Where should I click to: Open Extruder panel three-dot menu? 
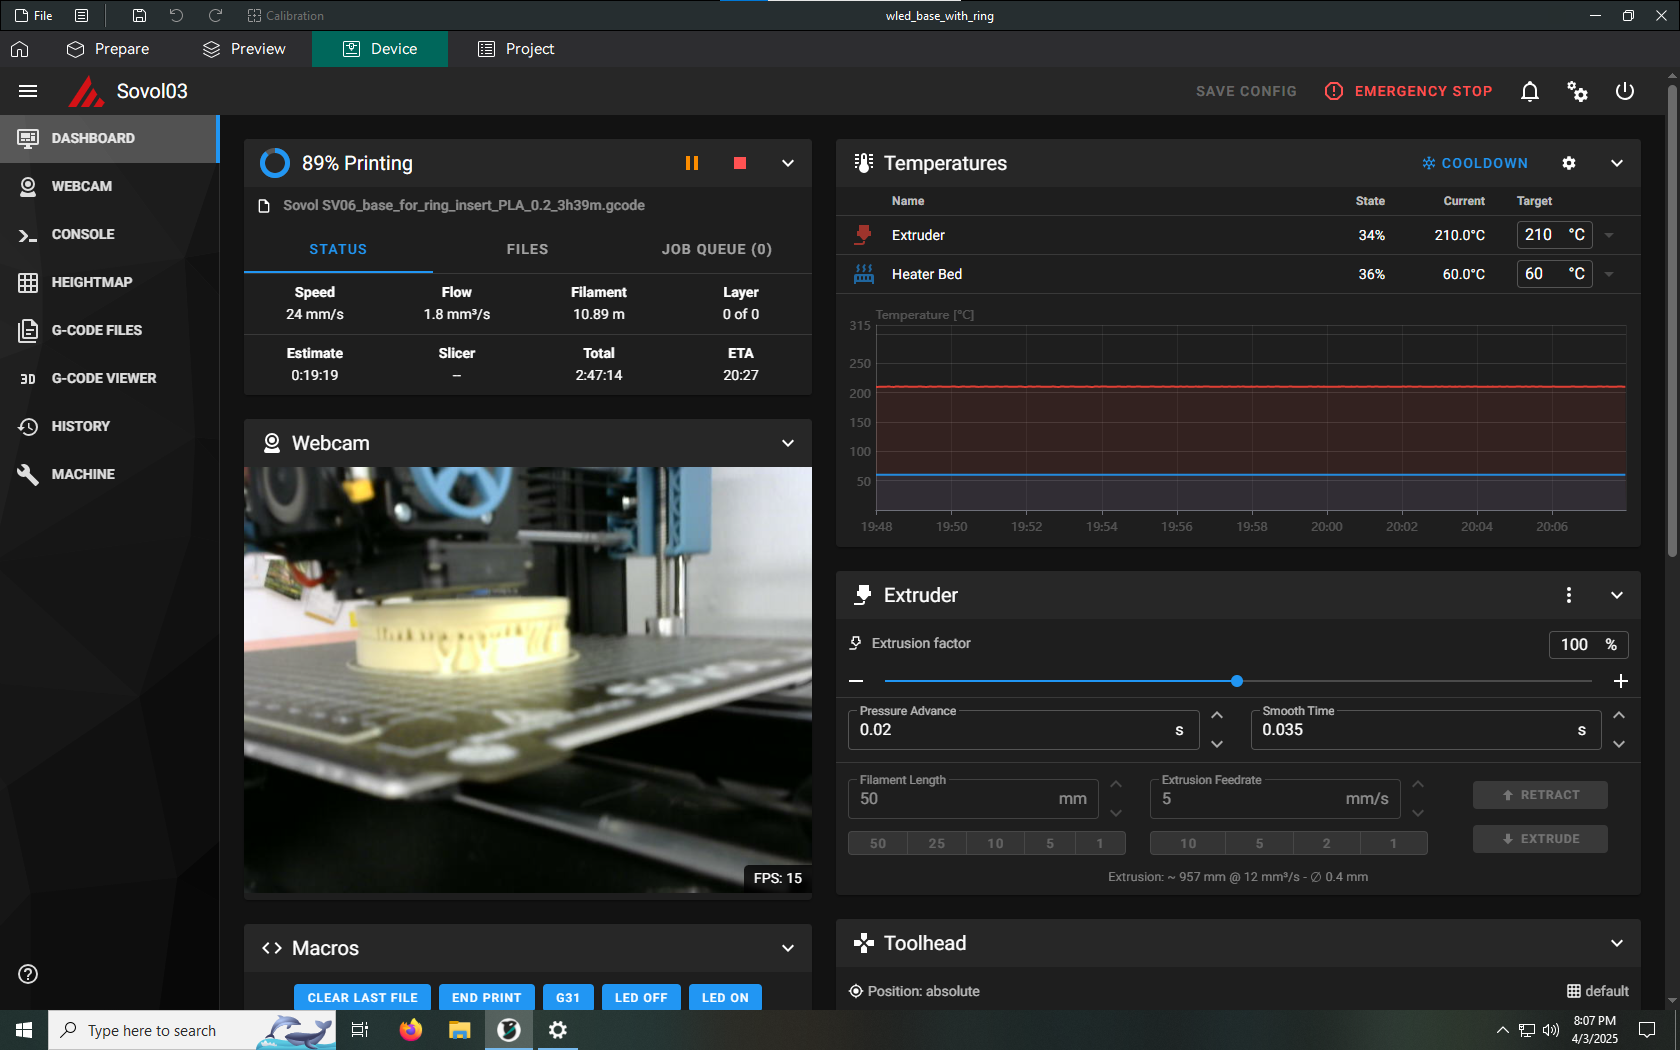[x=1568, y=595]
